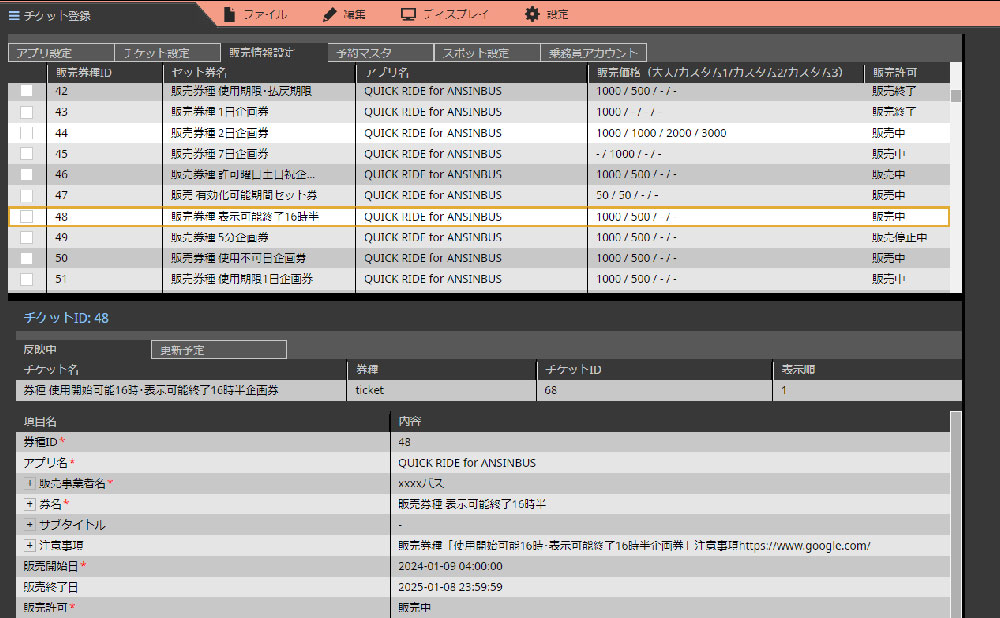Open the ディスプレイ menu with monitor icon
Screen dimensions: 1000x618
(x=445, y=14)
